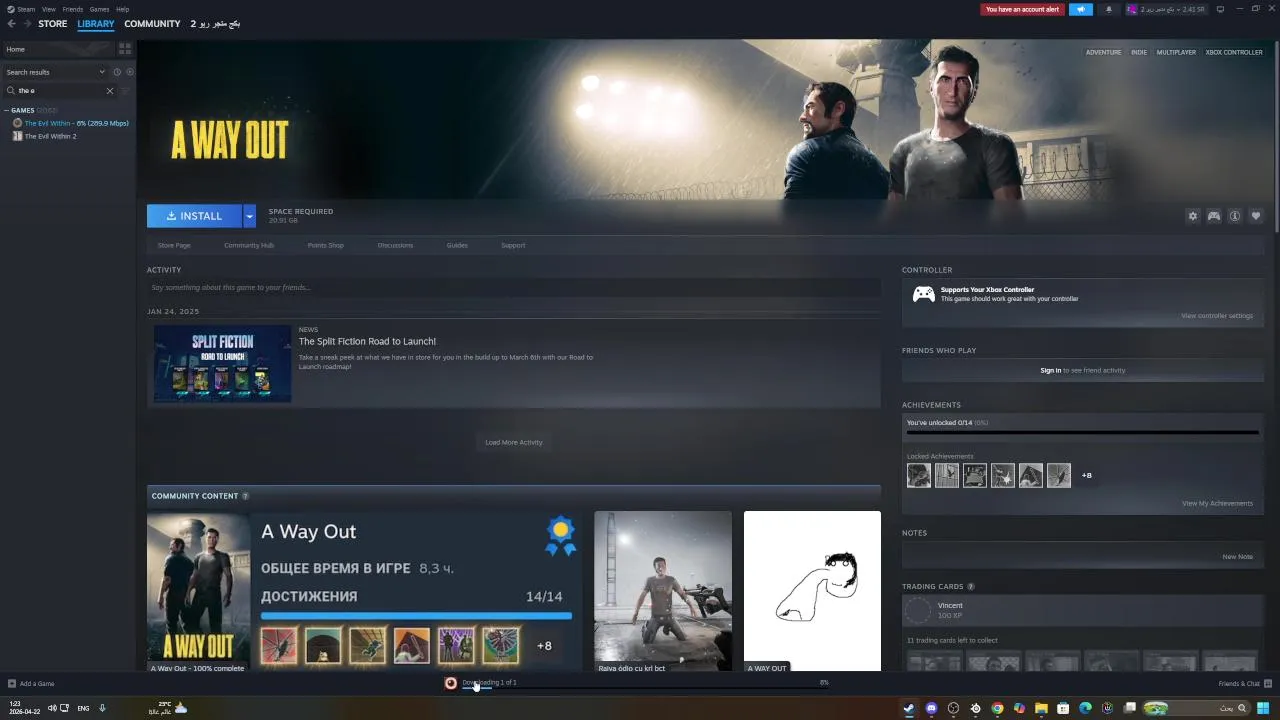Toggle sort by recent clock icon

coord(117,72)
